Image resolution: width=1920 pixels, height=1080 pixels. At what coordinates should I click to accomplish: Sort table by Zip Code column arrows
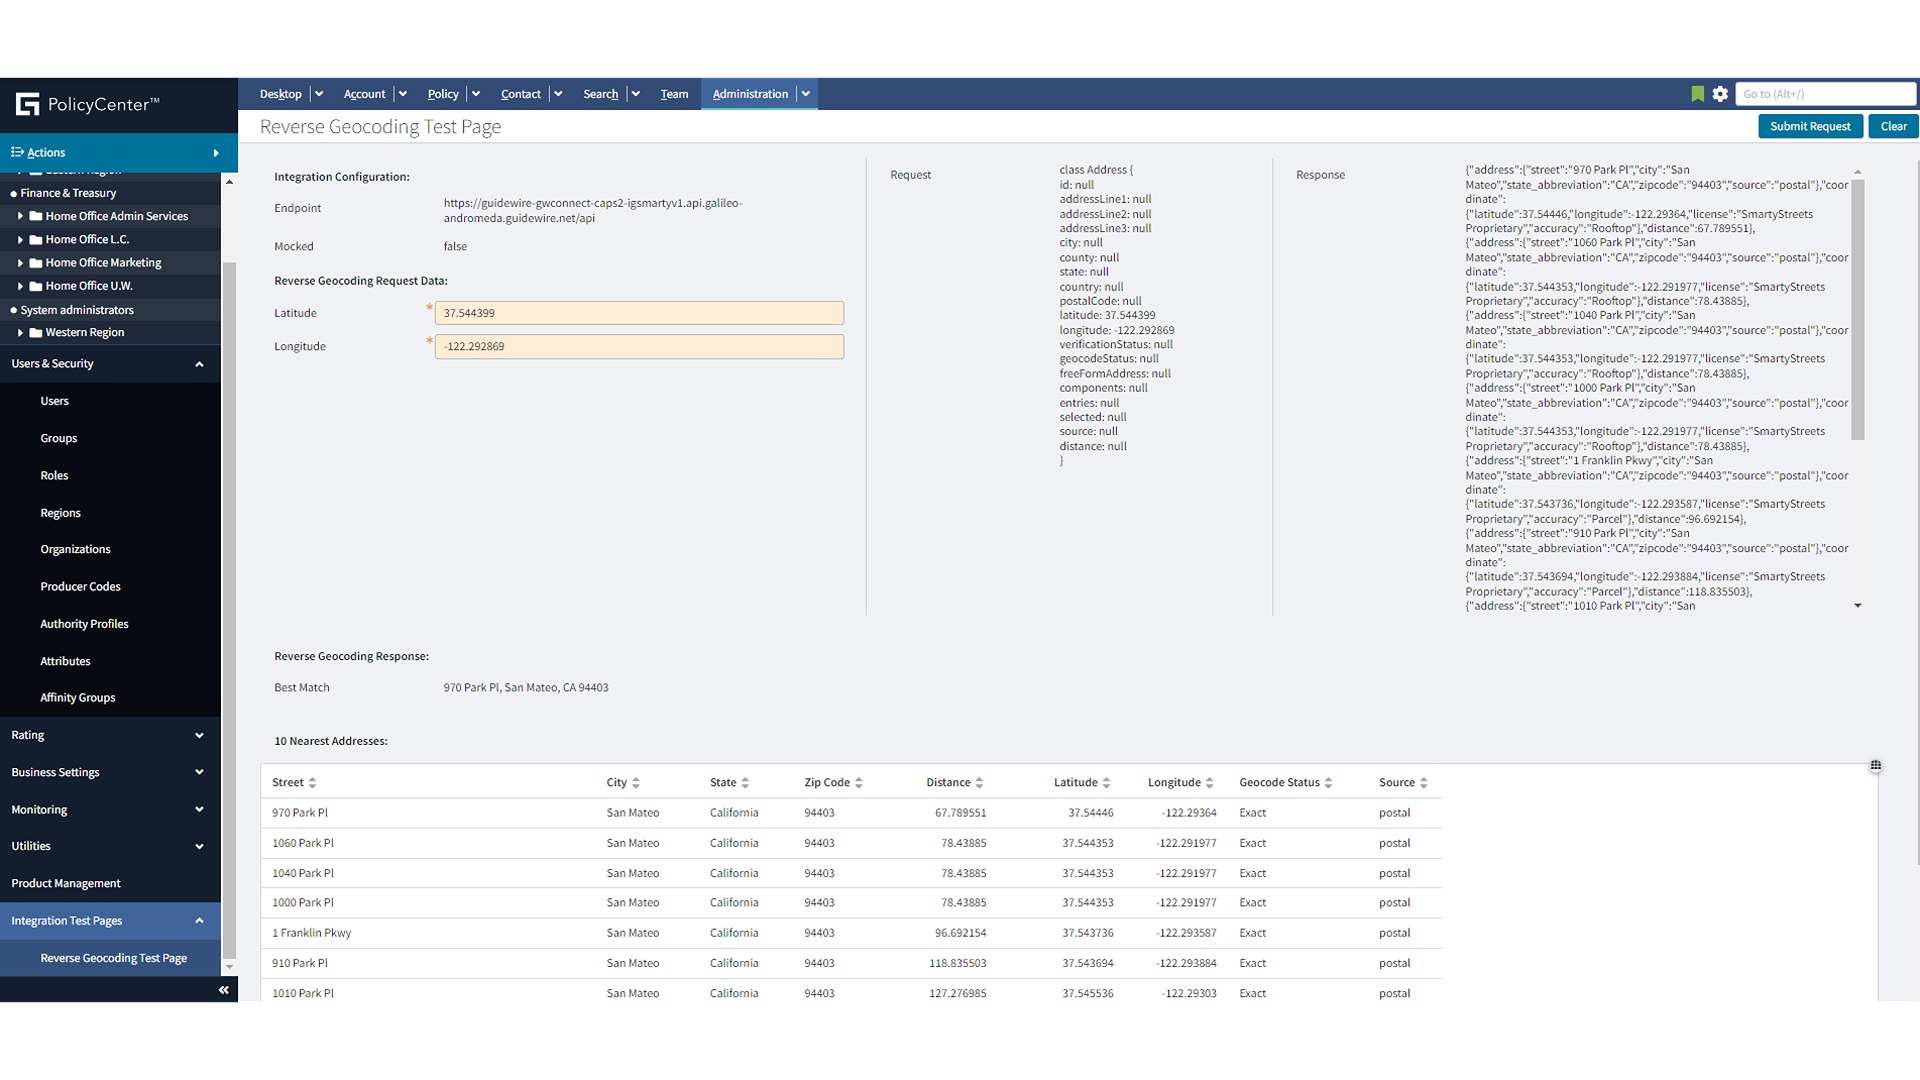(858, 783)
